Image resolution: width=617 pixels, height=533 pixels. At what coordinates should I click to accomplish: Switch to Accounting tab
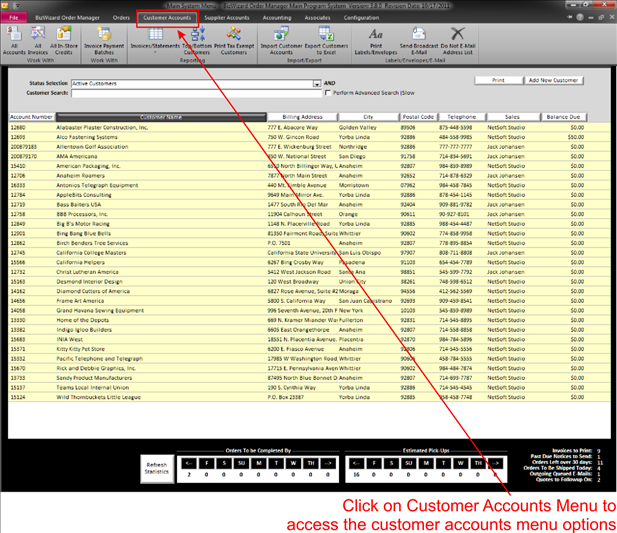(277, 18)
